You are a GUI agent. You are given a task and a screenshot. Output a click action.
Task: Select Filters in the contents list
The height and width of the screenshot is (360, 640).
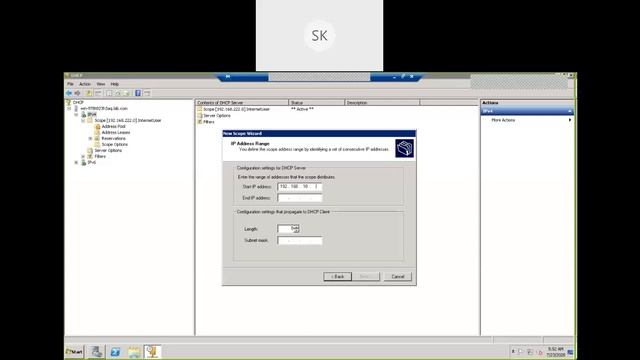[x=206, y=122]
